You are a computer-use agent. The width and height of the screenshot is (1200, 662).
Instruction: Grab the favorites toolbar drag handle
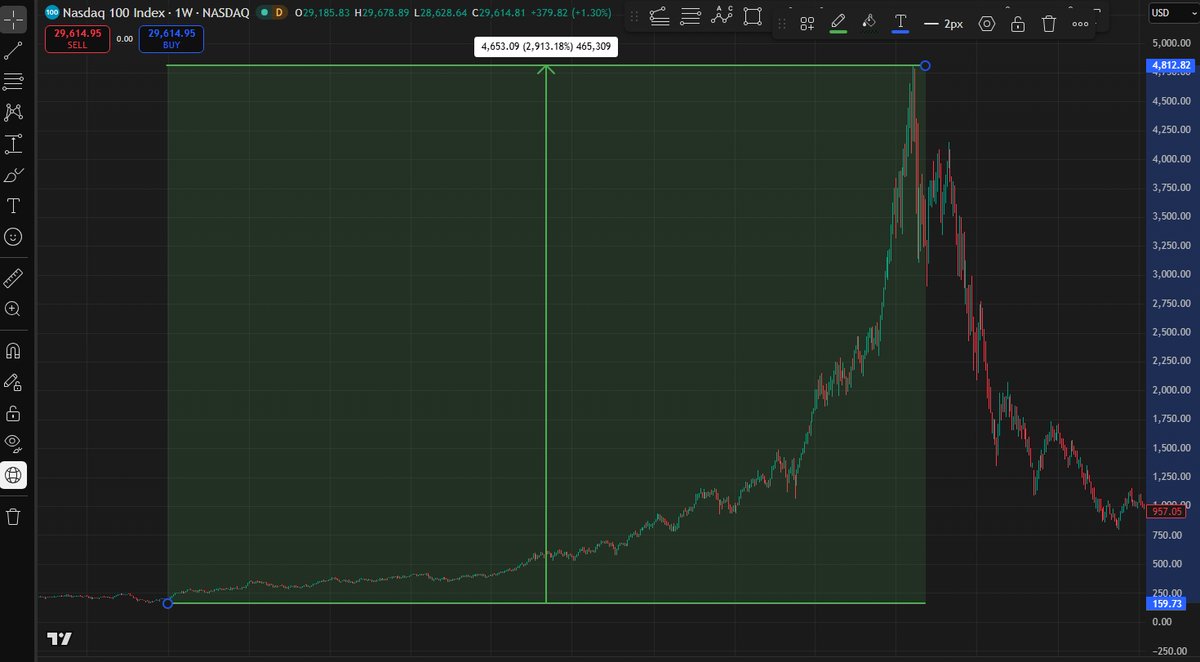point(633,16)
